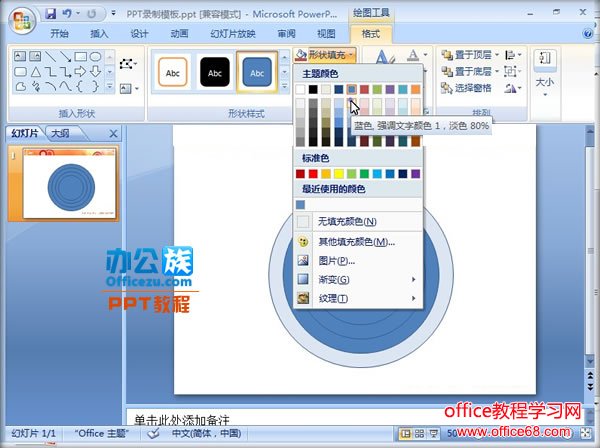Go to the 动画 tab
The image size is (600, 448).
pos(179,34)
